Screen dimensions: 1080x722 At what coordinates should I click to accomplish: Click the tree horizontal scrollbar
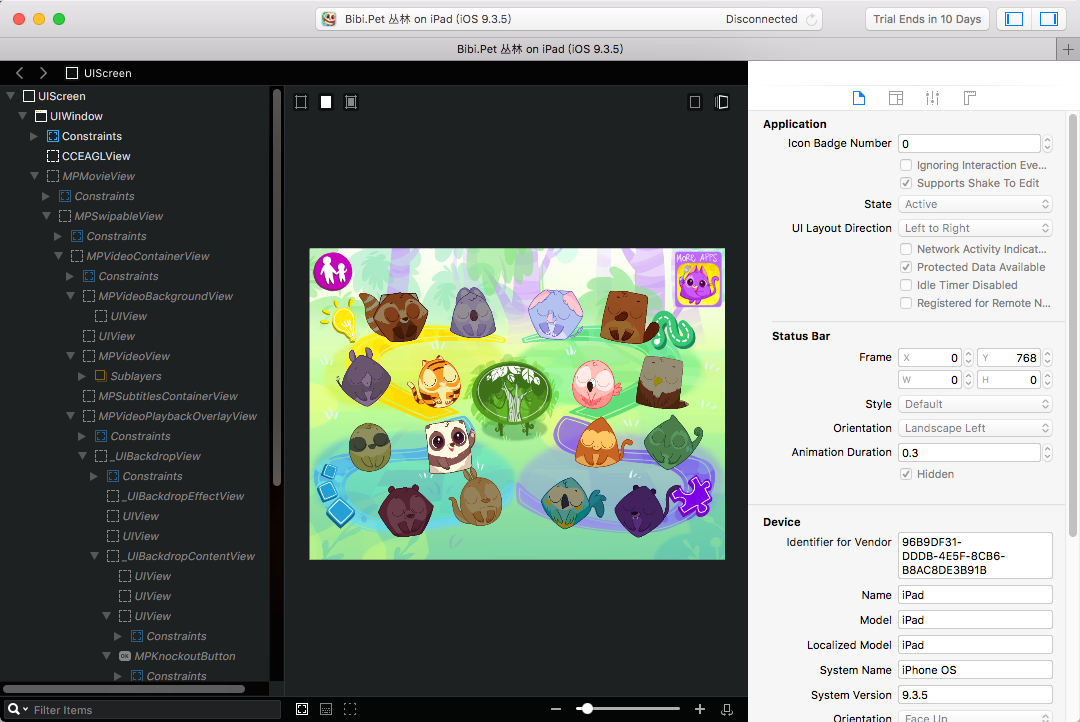[x=124, y=689]
